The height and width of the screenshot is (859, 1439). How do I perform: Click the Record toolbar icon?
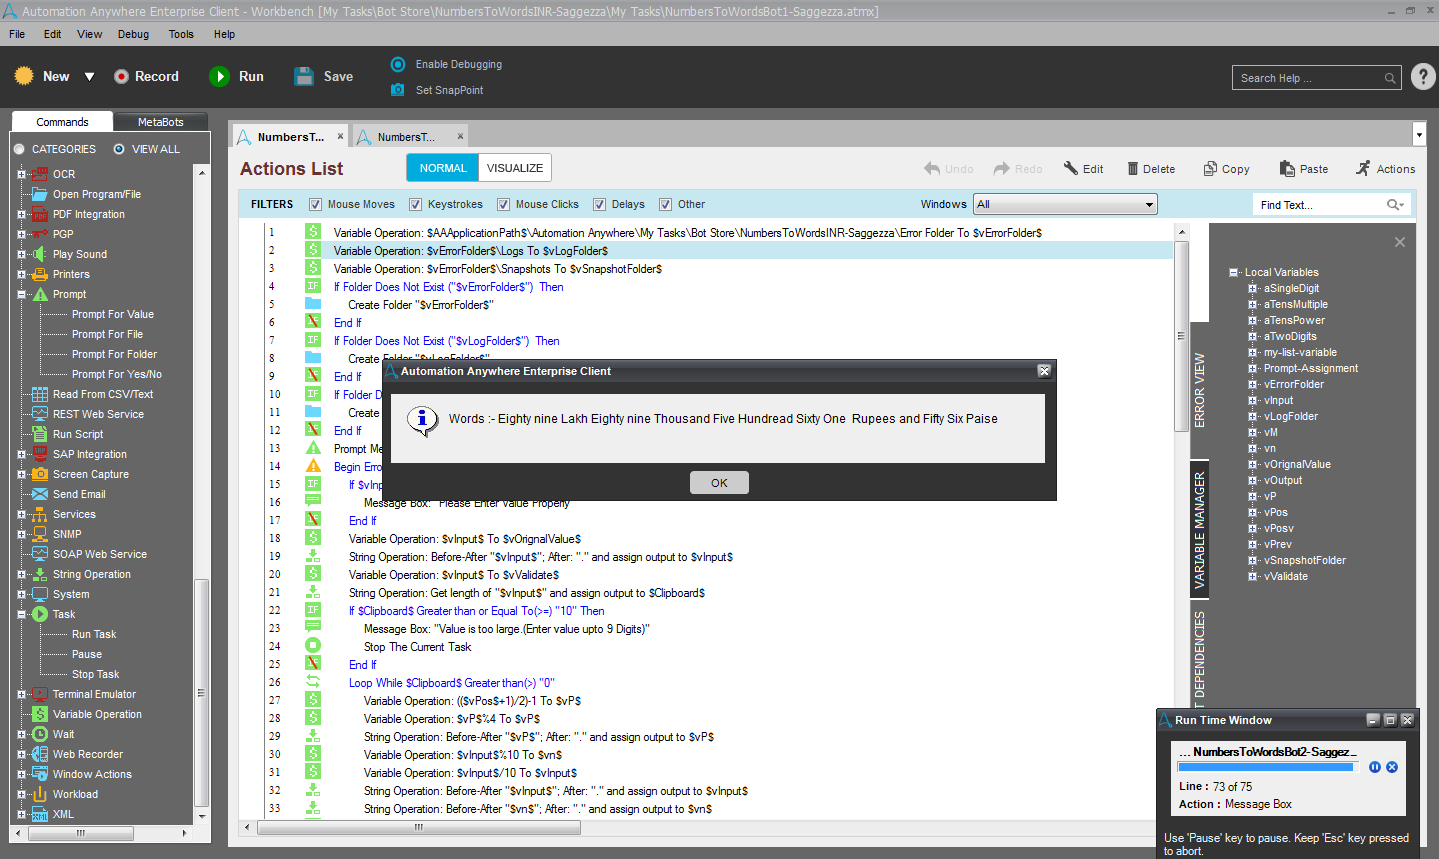point(121,76)
